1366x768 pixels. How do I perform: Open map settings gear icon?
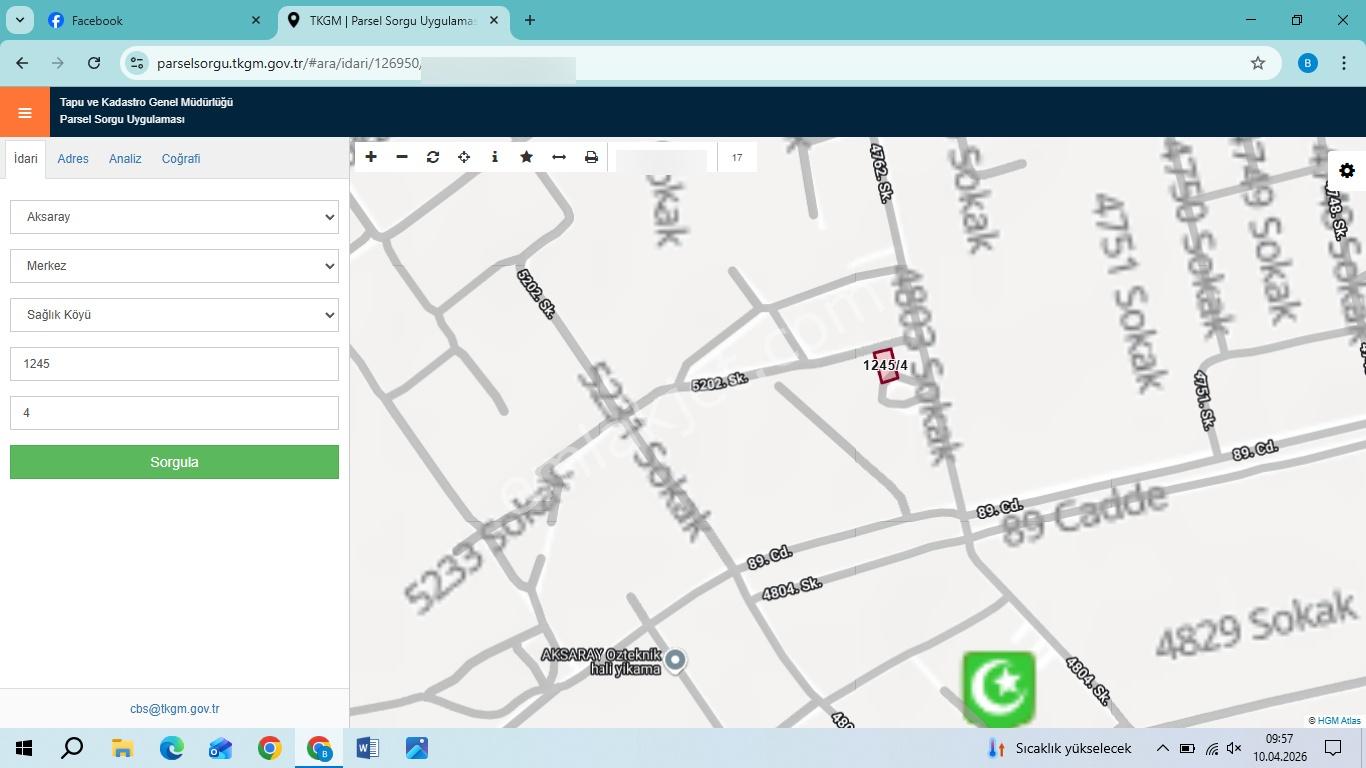pos(1347,171)
